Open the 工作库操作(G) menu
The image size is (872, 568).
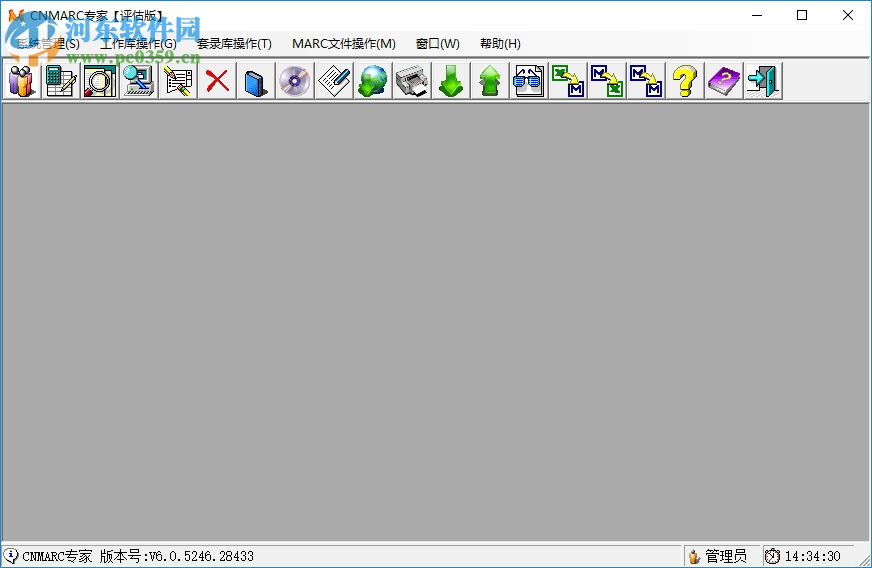tap(138, 43)
